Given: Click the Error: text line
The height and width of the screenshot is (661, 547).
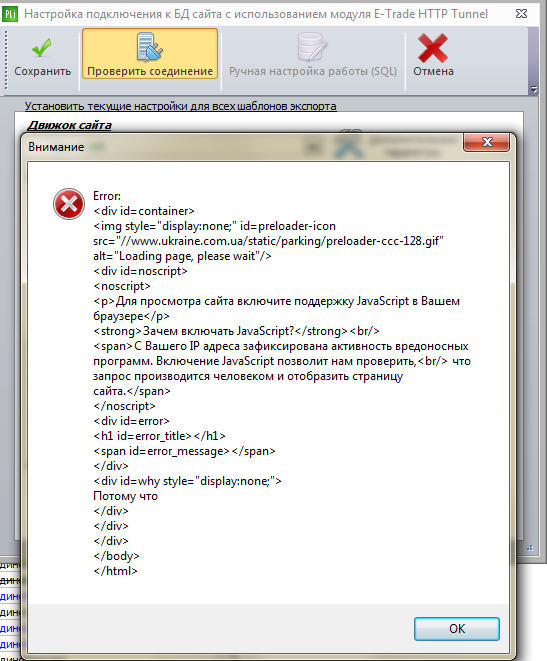Looking at the screenshot, I should [107, 196].
